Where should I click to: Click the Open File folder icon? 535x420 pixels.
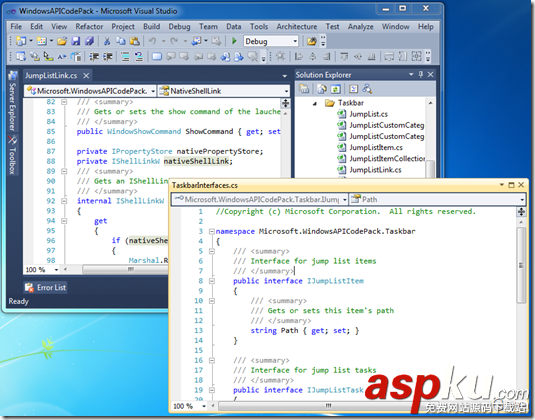62,41
